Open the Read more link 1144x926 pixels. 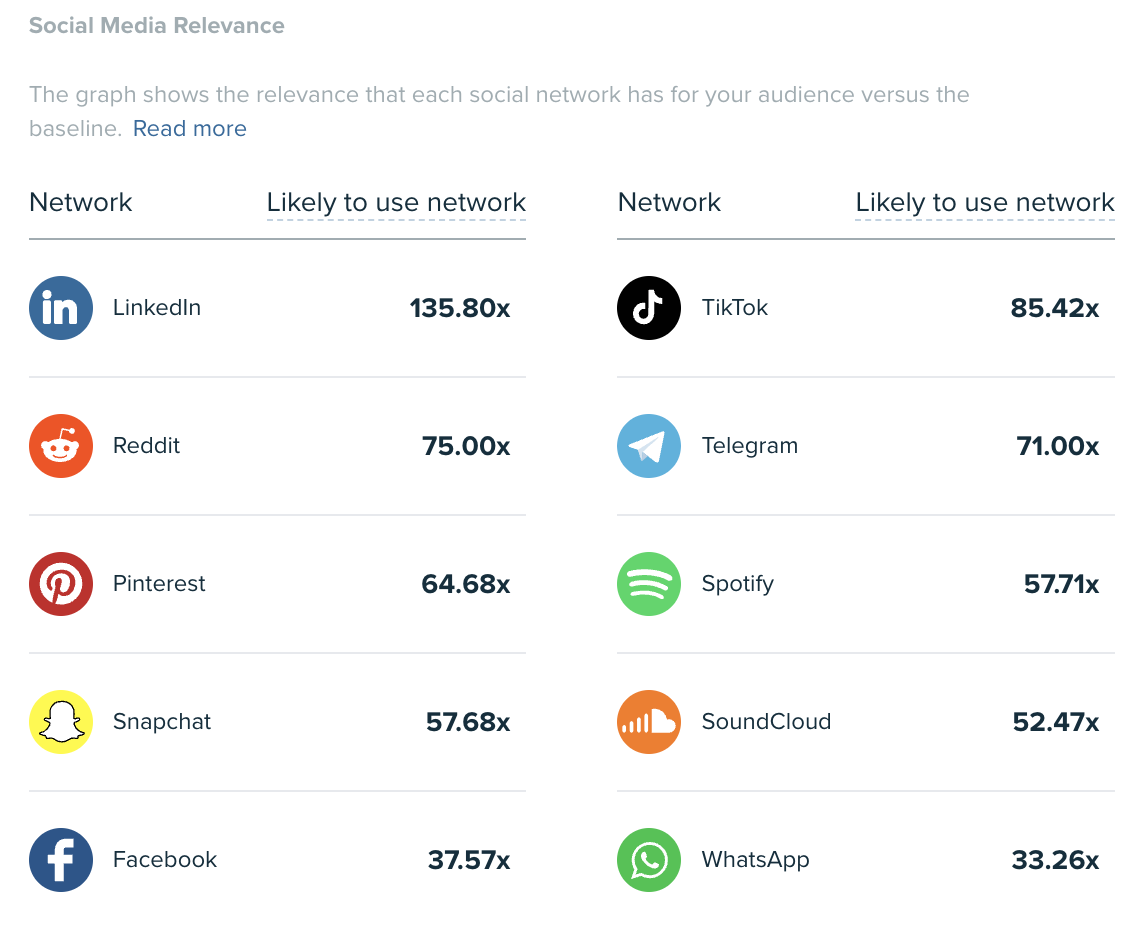click(x=189, y=129)
